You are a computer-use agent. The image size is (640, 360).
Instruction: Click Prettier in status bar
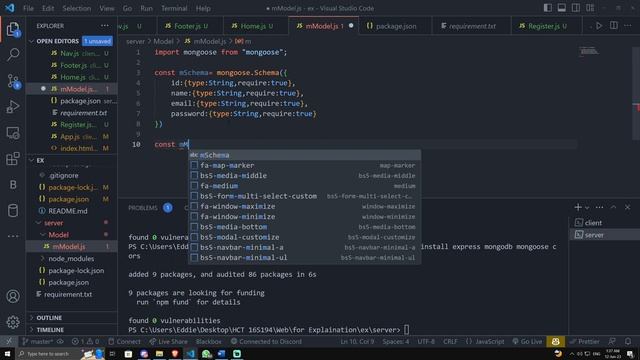point(584,341)
